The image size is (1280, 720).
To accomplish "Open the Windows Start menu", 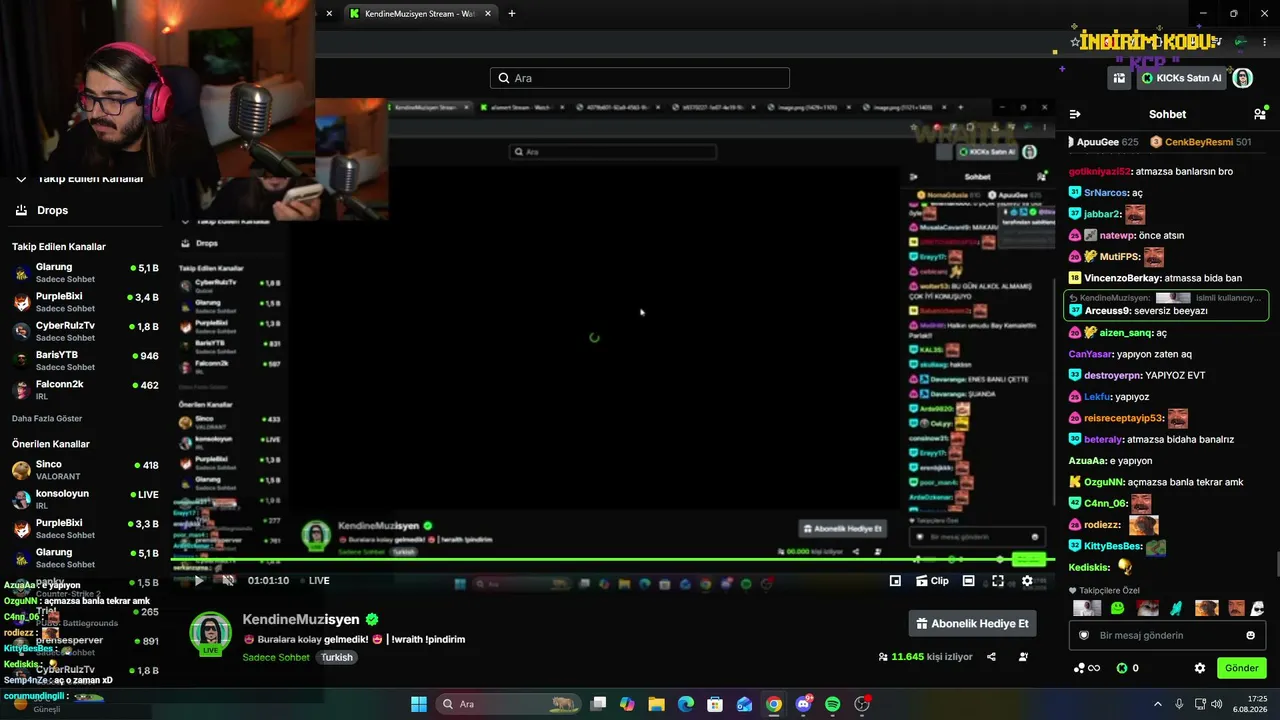I will click(419, 704).
